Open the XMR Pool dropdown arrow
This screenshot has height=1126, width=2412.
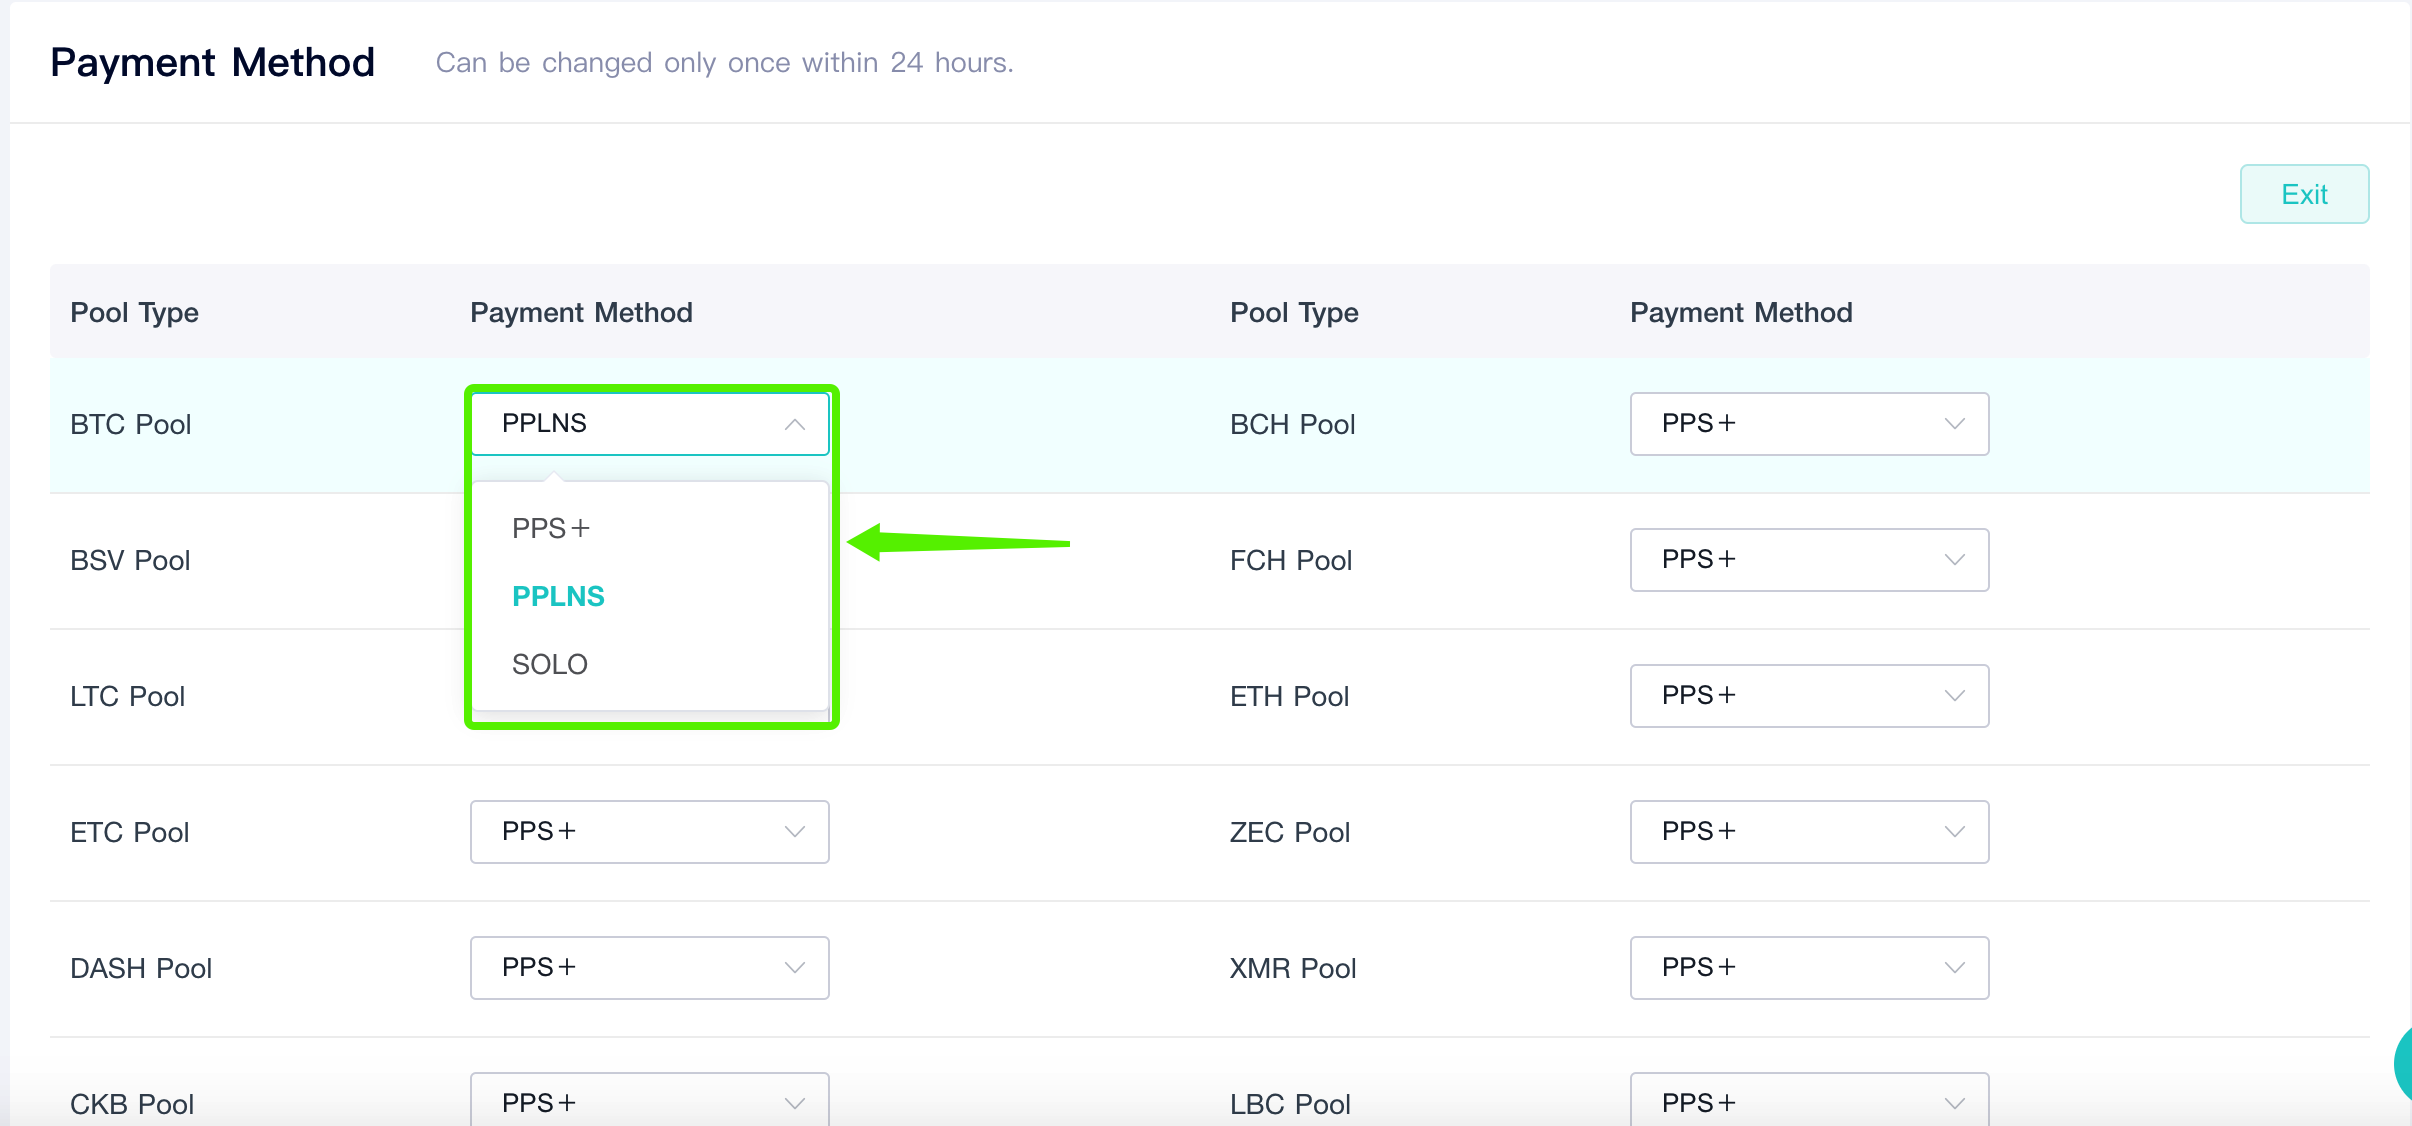(1955, 968)
